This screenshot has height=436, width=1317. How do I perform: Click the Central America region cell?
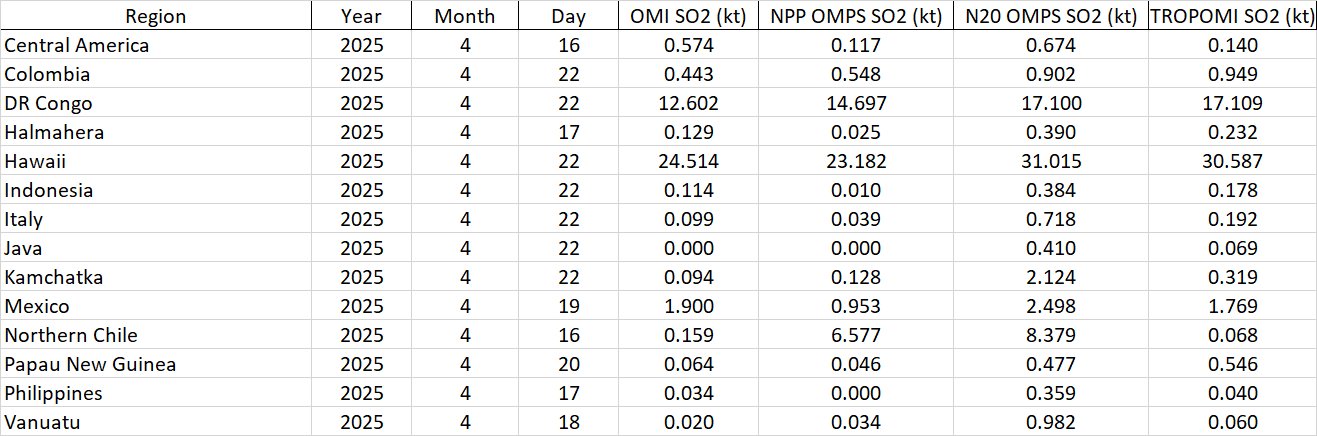coord(77,45)
